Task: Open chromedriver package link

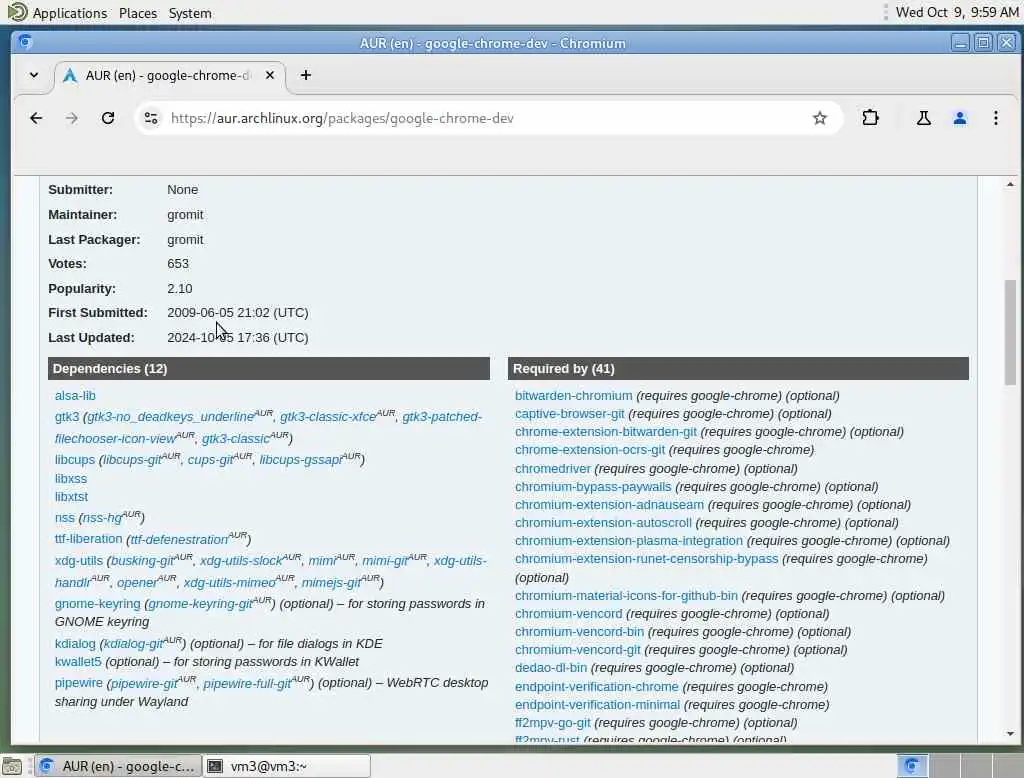Action: tap(552, 469)
